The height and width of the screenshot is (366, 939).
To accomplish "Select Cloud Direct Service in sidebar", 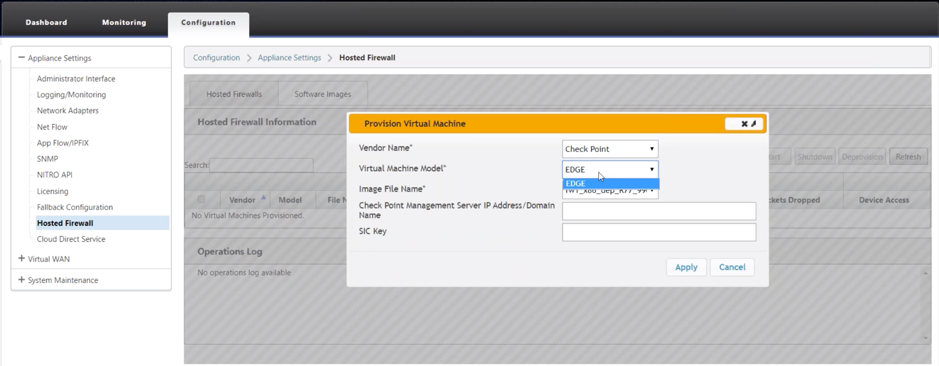I will click(x=71, y=239).
